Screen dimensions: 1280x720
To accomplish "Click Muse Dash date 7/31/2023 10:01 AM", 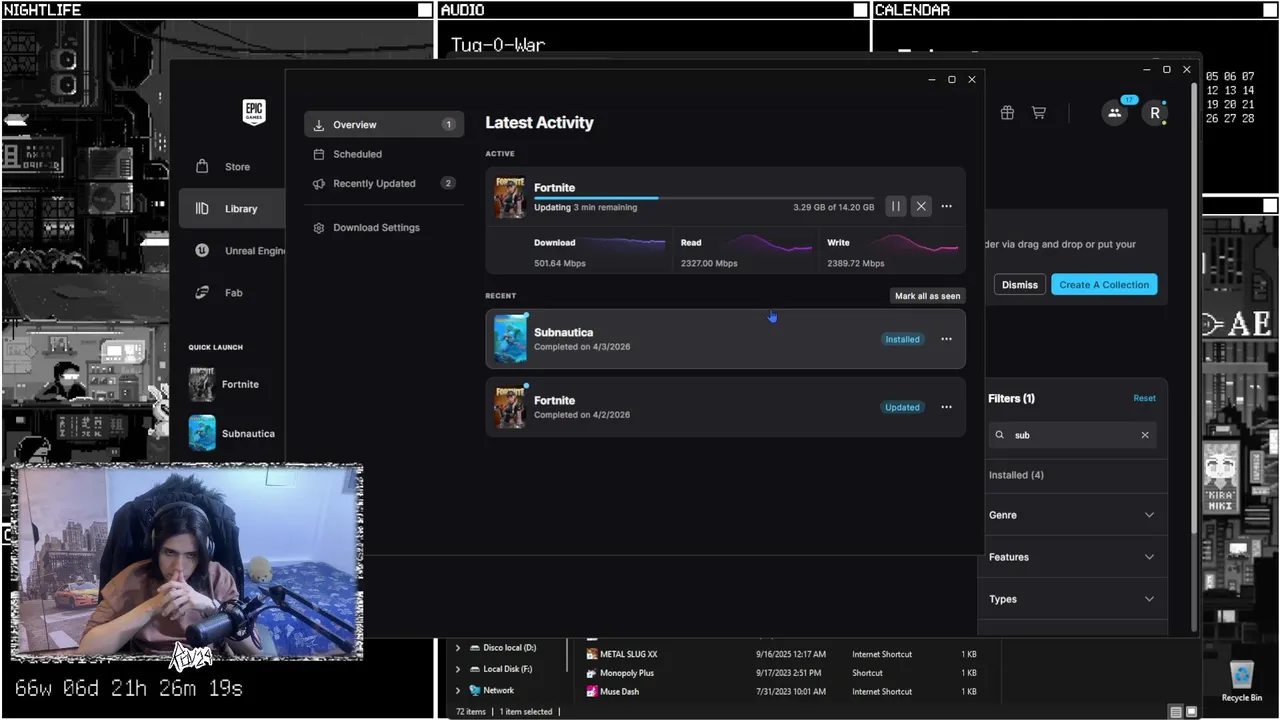I will click(791, 691).
